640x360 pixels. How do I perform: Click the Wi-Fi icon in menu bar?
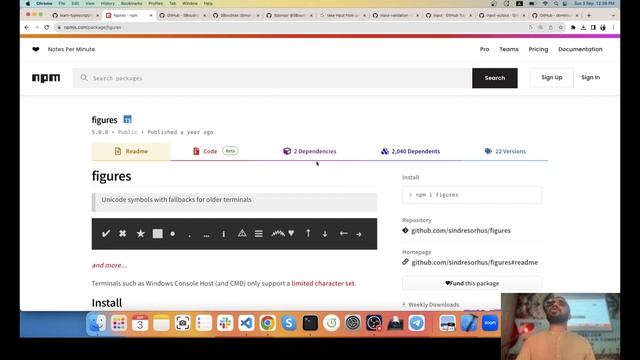tap(545, 3)
